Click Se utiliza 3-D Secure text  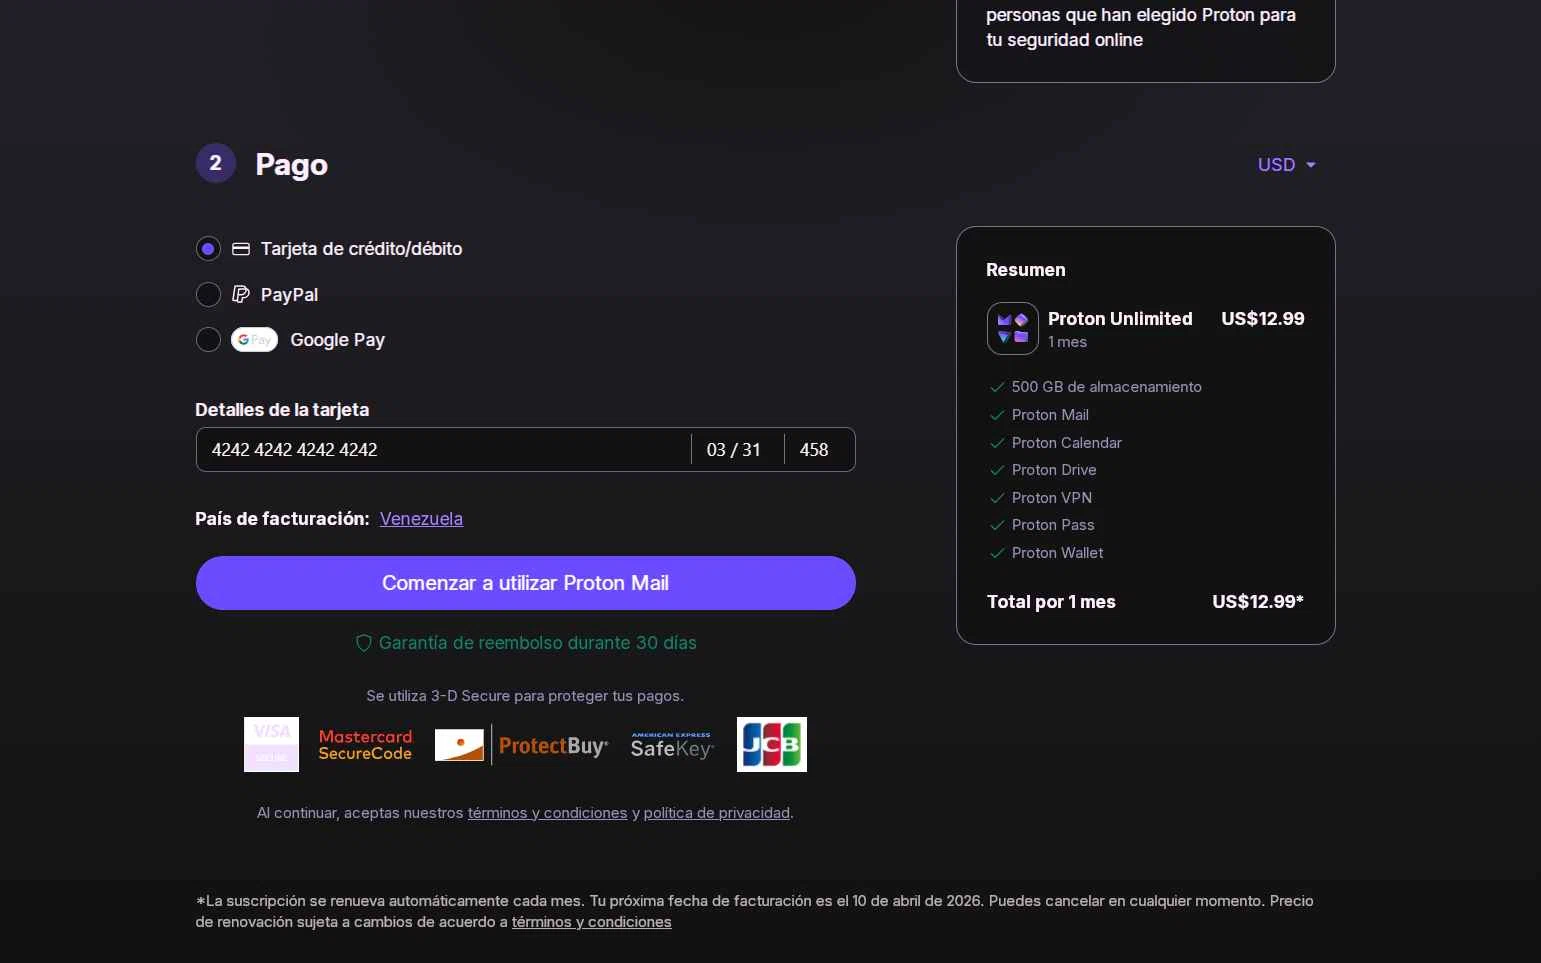525,696
